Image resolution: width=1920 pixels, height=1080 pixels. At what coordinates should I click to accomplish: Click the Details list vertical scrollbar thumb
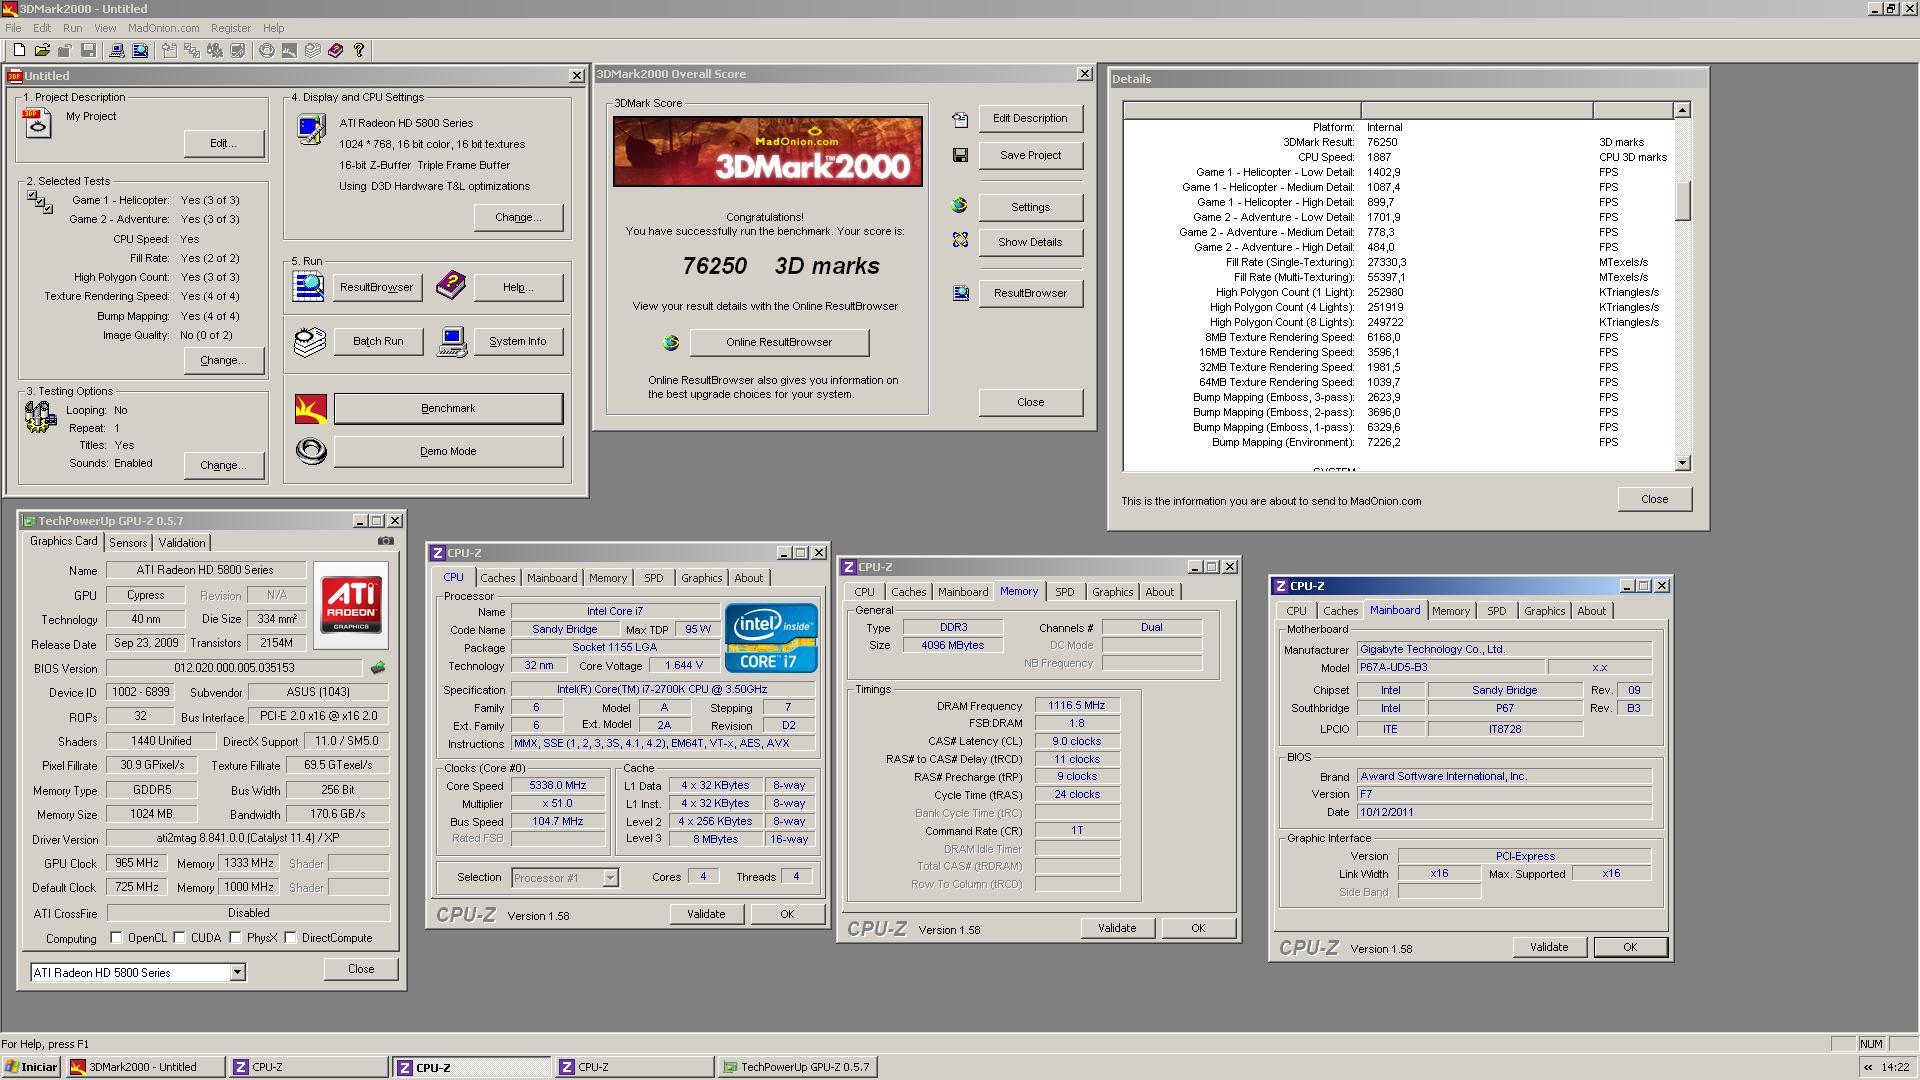[x=1682, y=200]
